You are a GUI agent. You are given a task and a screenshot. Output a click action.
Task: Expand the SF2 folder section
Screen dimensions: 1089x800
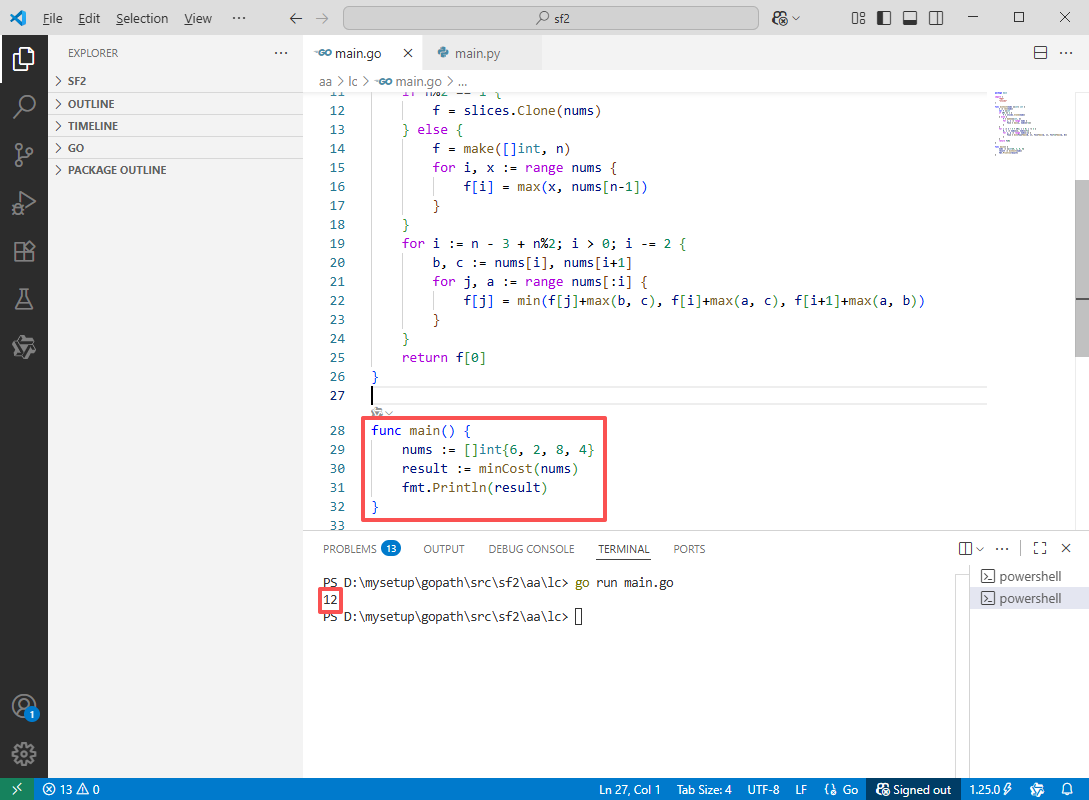click(175, 81)
